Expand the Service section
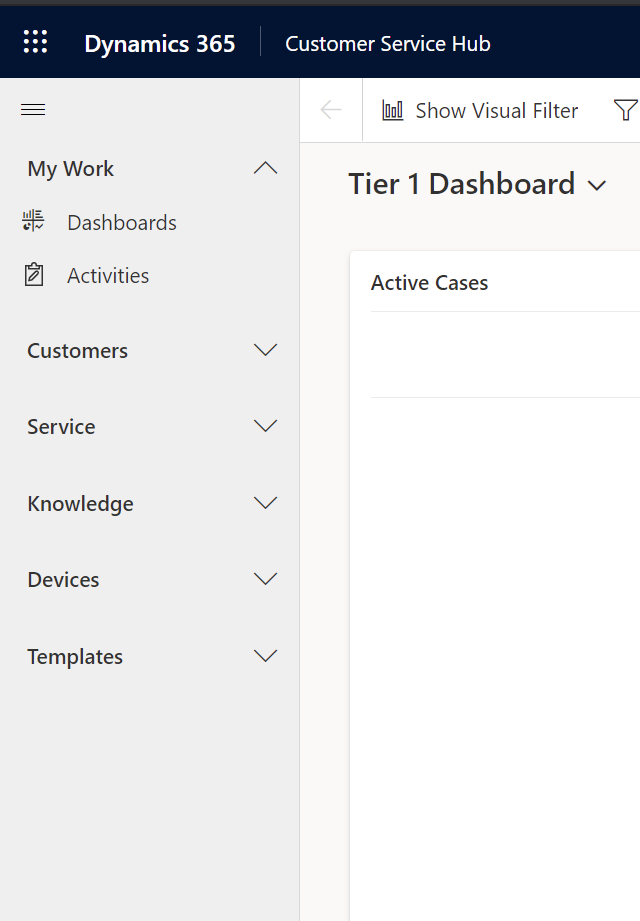This screenshot has height=921, width=640. click(265, 426)
